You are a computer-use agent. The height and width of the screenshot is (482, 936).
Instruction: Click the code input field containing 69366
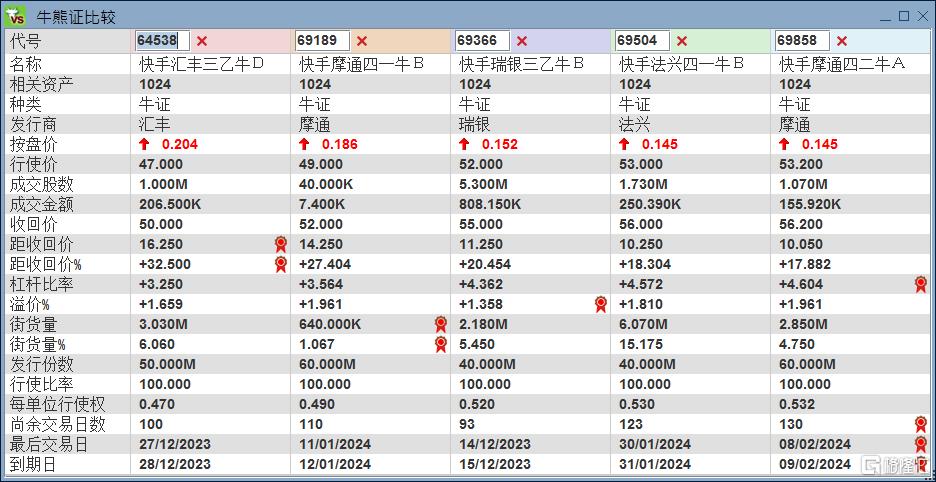coord(482,41)
